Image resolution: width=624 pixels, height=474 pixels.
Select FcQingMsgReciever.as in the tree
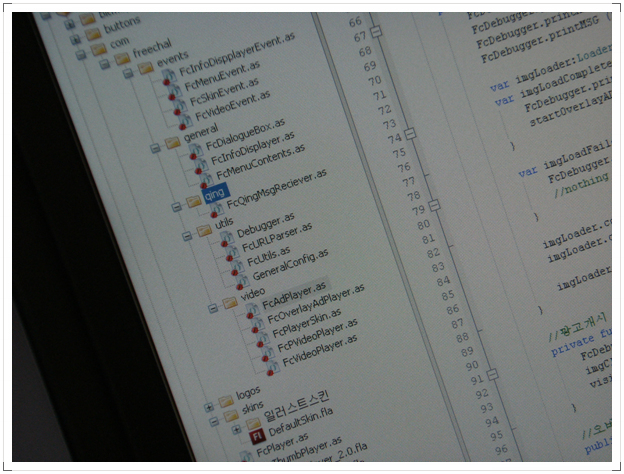pos(277,188)
